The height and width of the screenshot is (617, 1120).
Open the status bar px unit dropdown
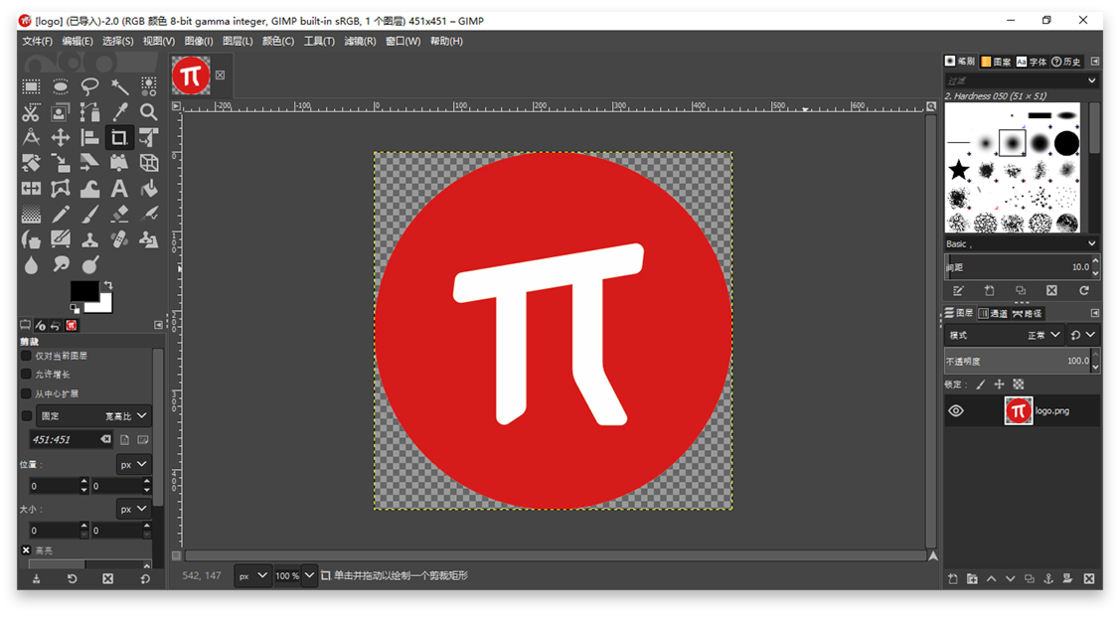(253, 576)
